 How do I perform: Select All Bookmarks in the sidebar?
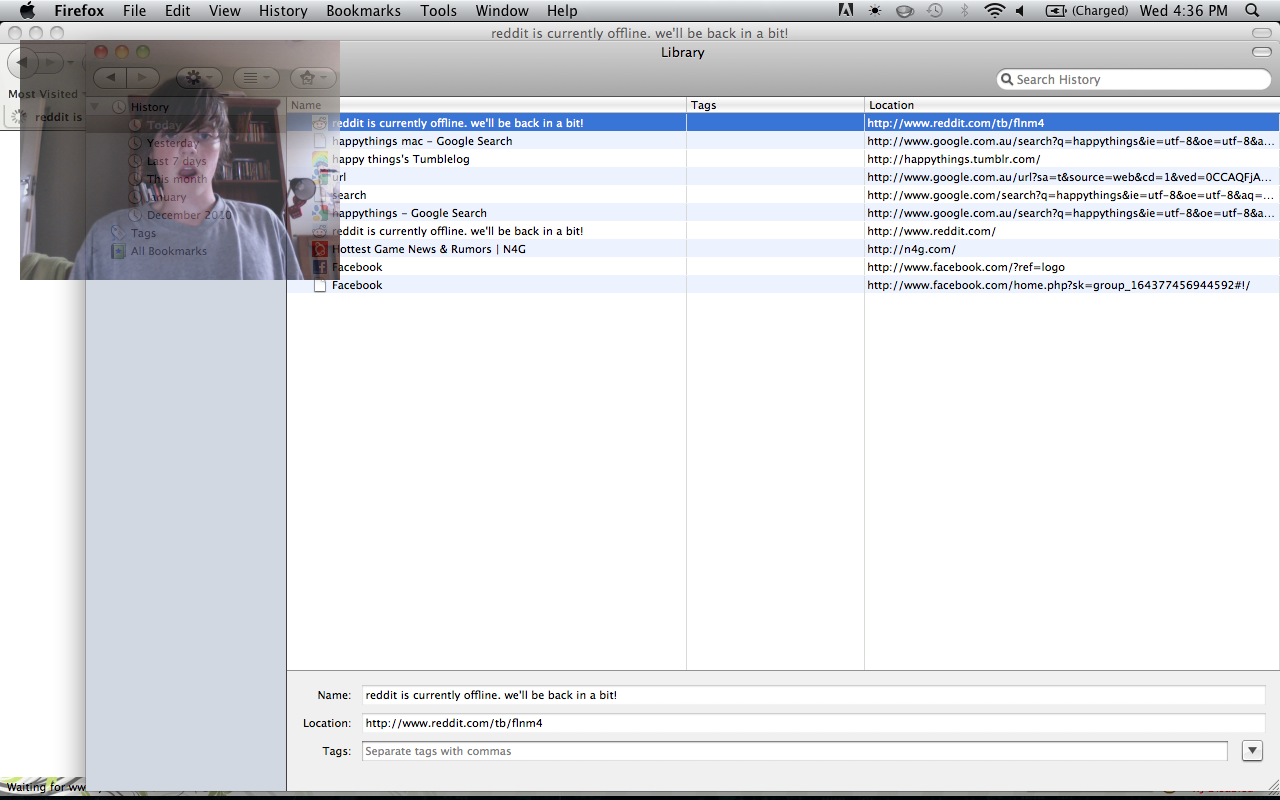pyautogui.click(x=168, y=251)
